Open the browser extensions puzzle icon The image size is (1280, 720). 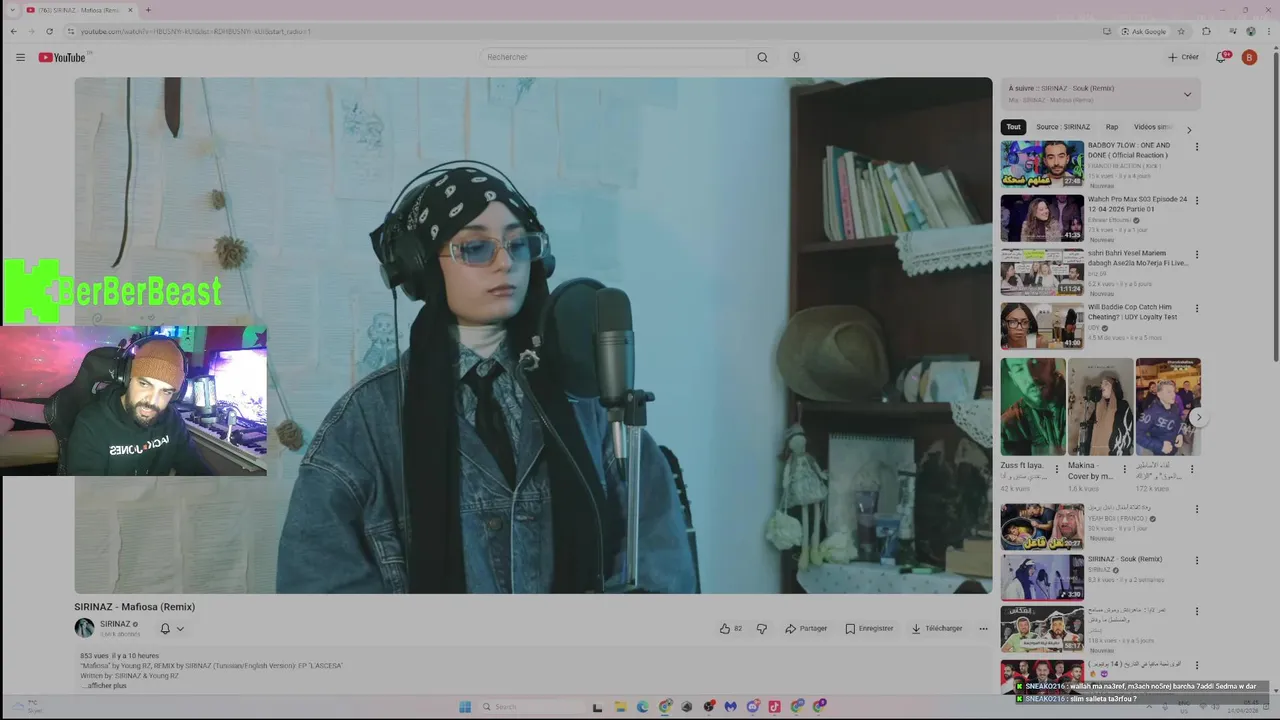(1206, 31)
